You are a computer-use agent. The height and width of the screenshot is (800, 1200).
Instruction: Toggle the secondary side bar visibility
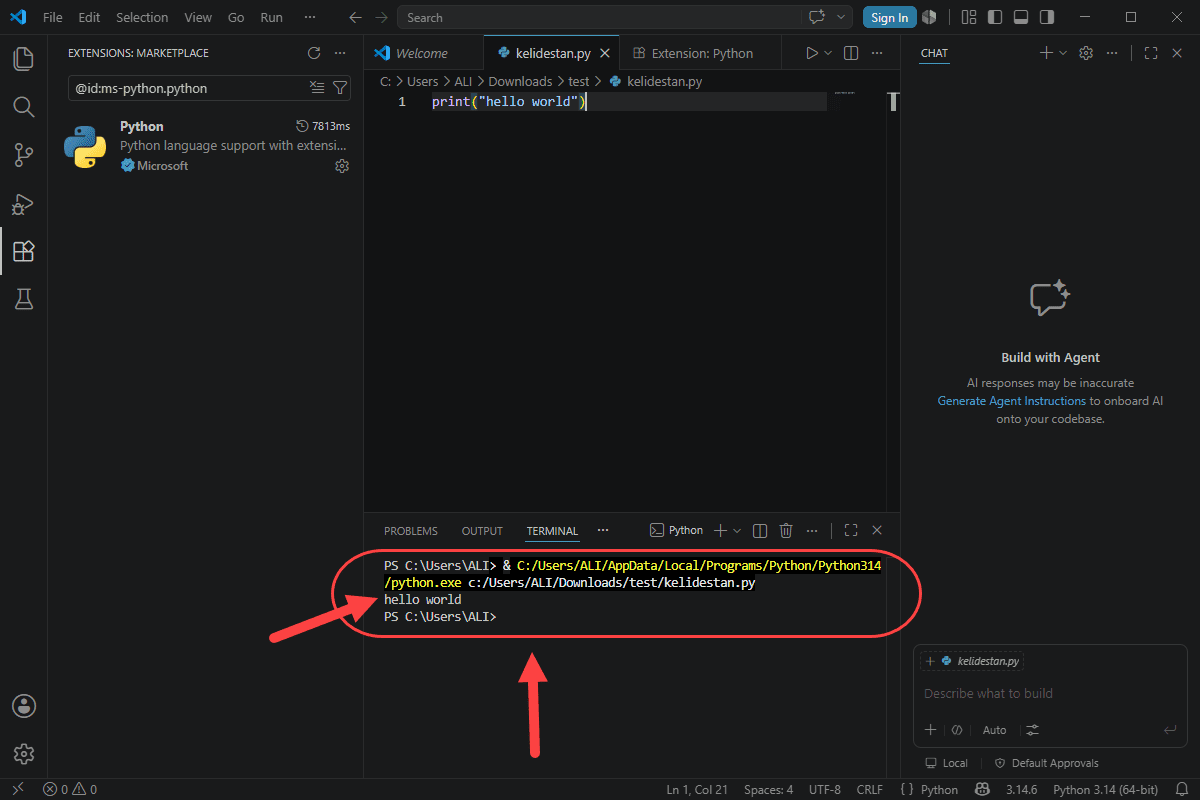[x=1047, y=17]
